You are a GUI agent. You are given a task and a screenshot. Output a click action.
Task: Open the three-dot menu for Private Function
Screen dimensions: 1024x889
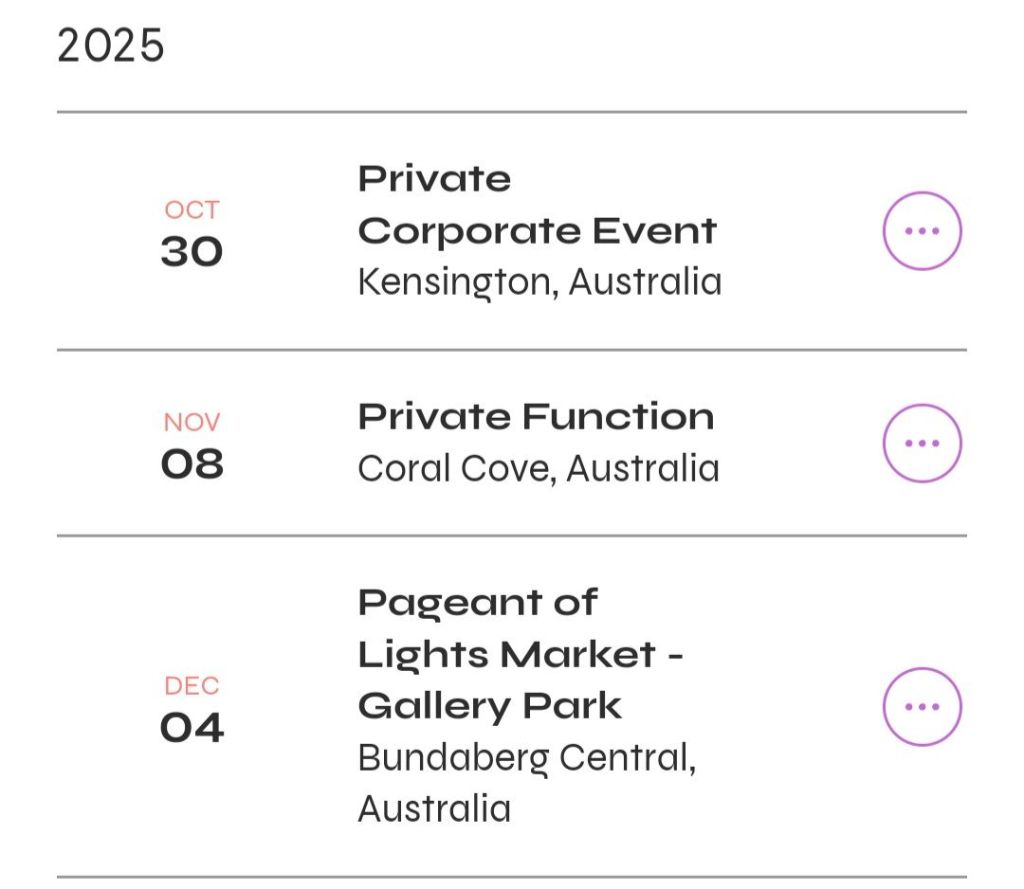coord(921,443)
